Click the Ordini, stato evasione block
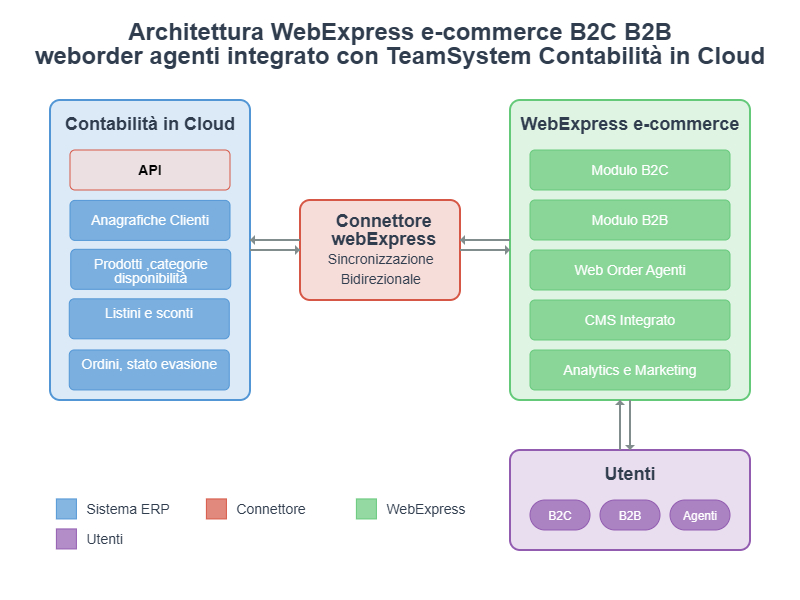The height and width of the screenshot is (600, 800). click(x=150, y=369)
